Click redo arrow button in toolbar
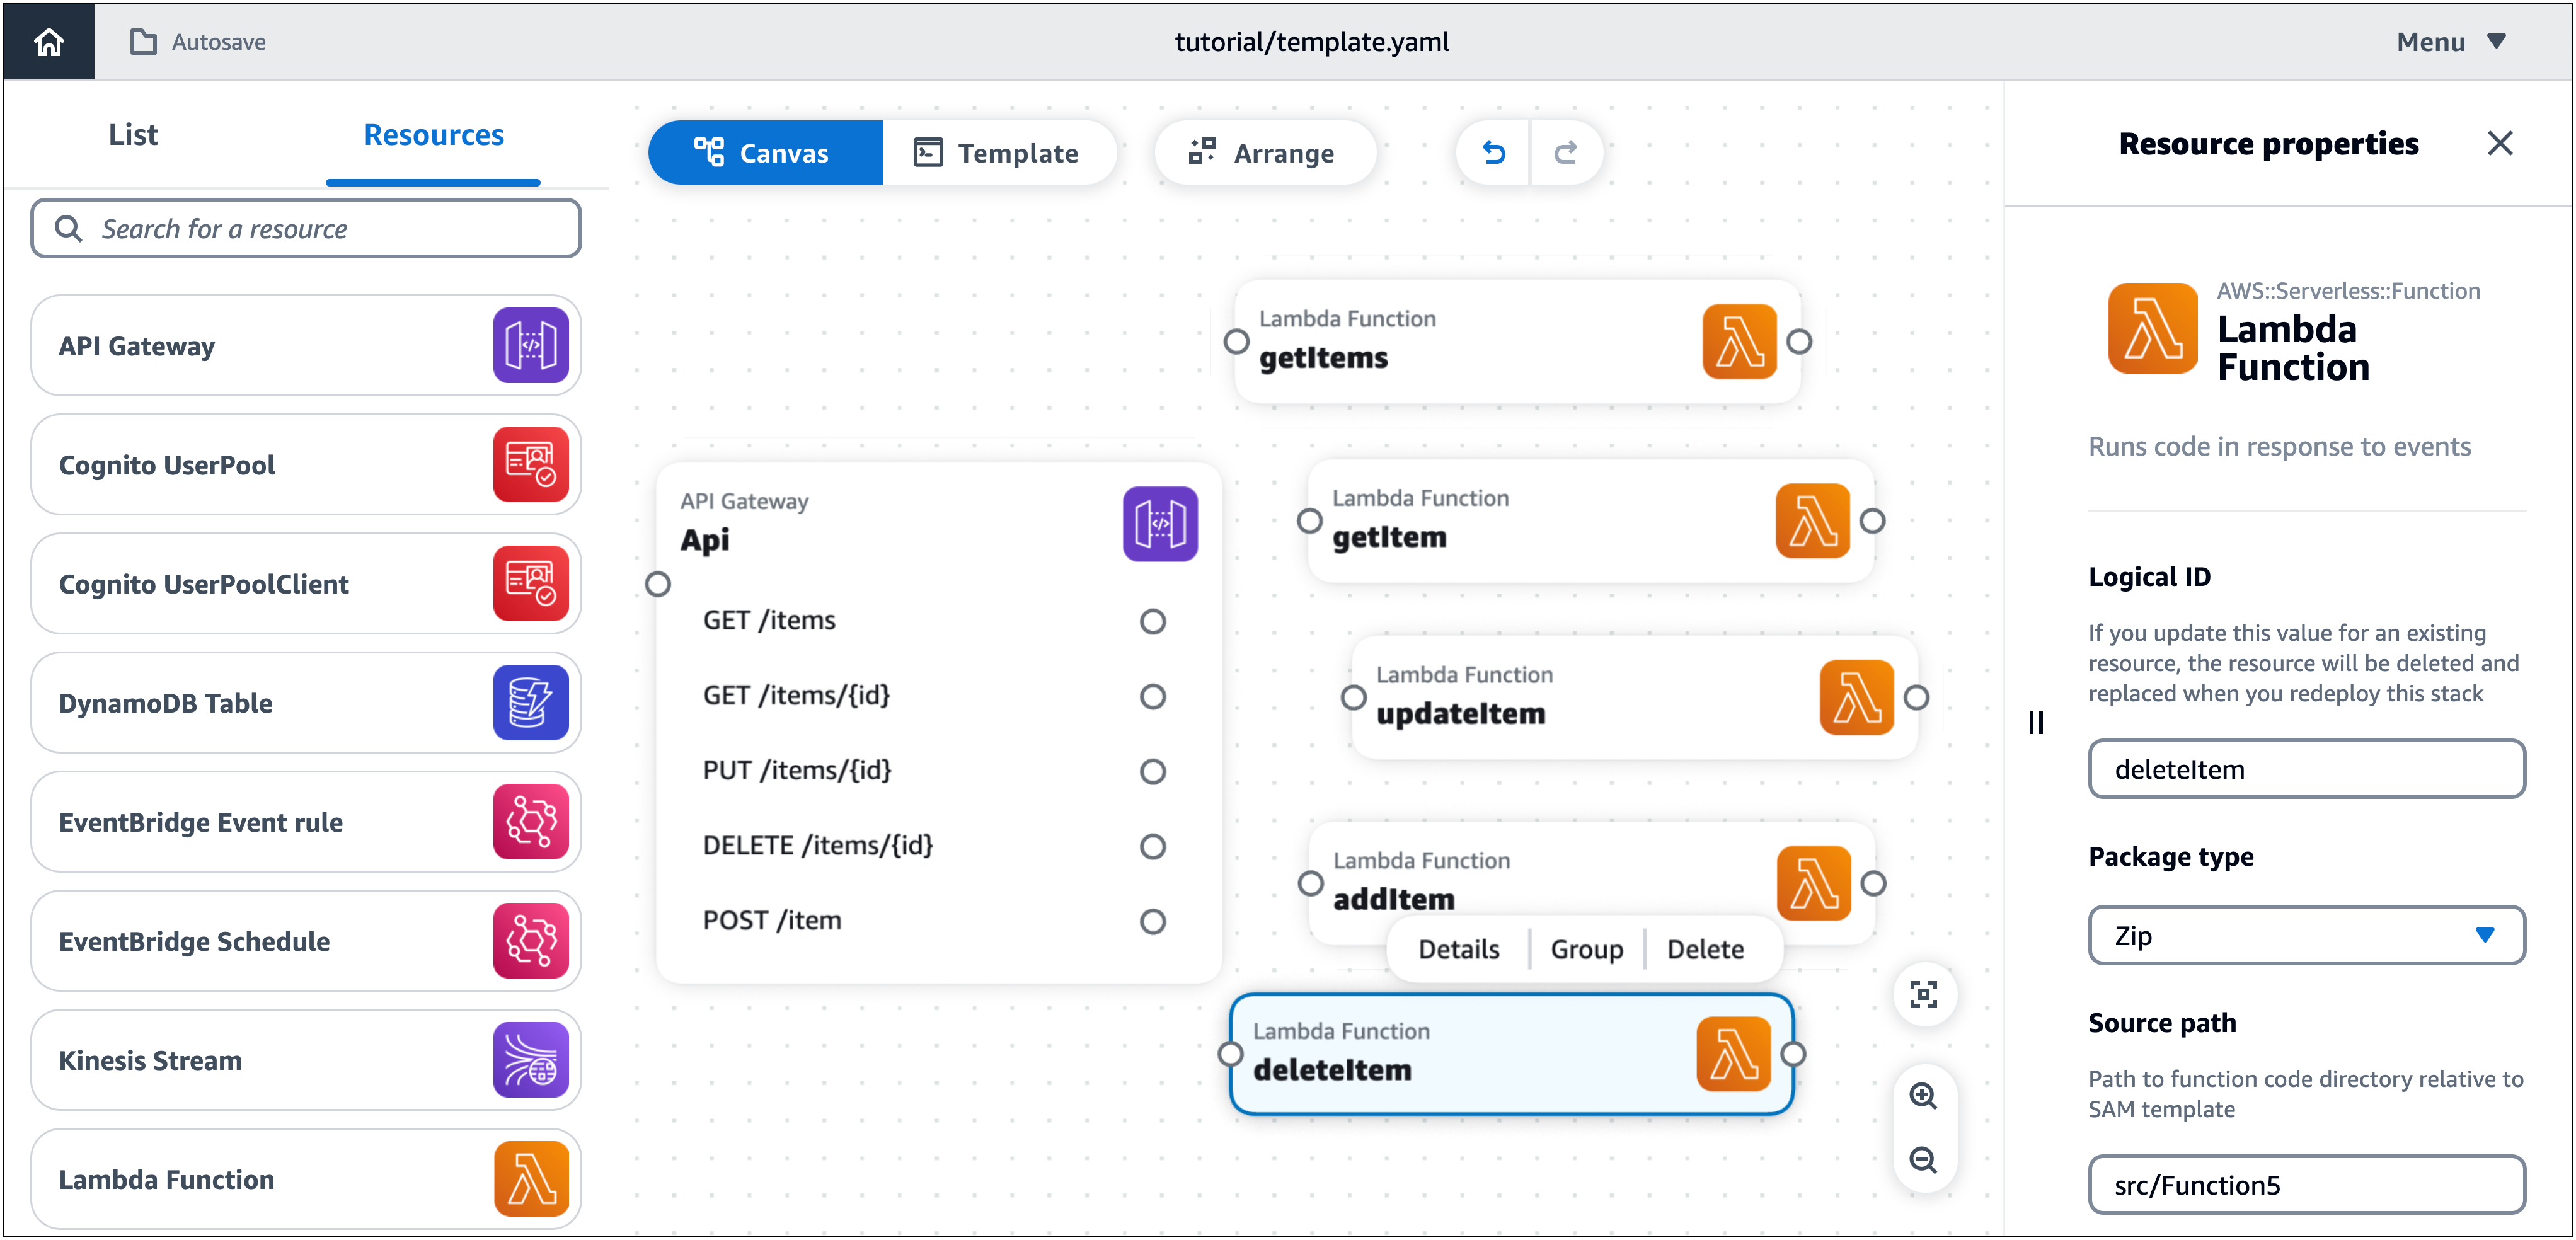 [x=1562, y=152]
